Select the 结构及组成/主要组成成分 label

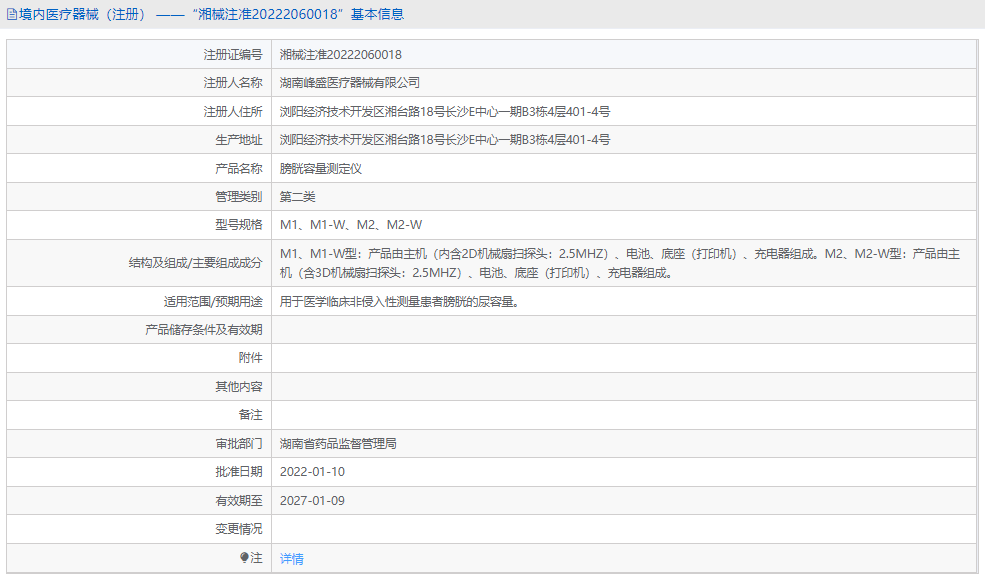coord(195,263)
